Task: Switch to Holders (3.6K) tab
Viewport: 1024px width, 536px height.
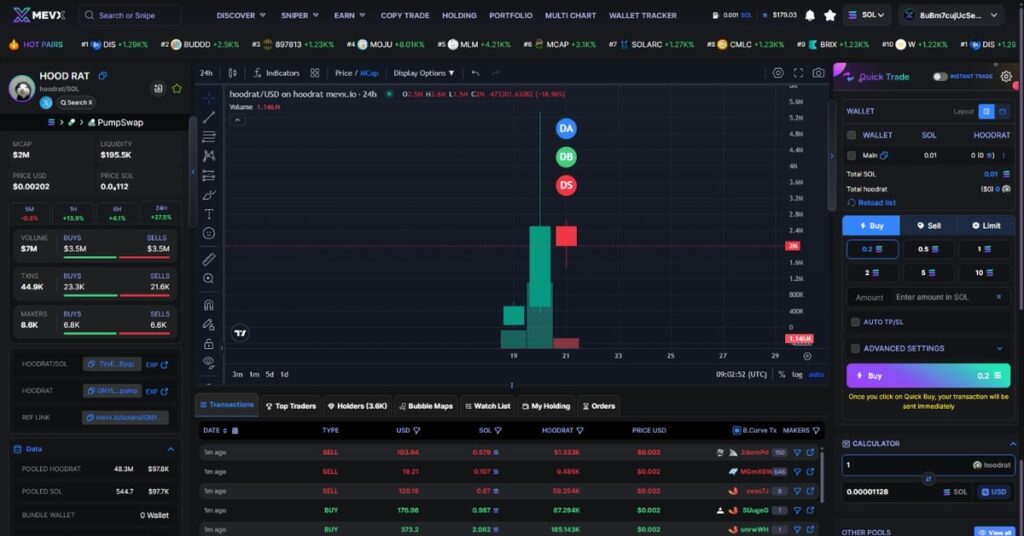Action: (357, 406)
